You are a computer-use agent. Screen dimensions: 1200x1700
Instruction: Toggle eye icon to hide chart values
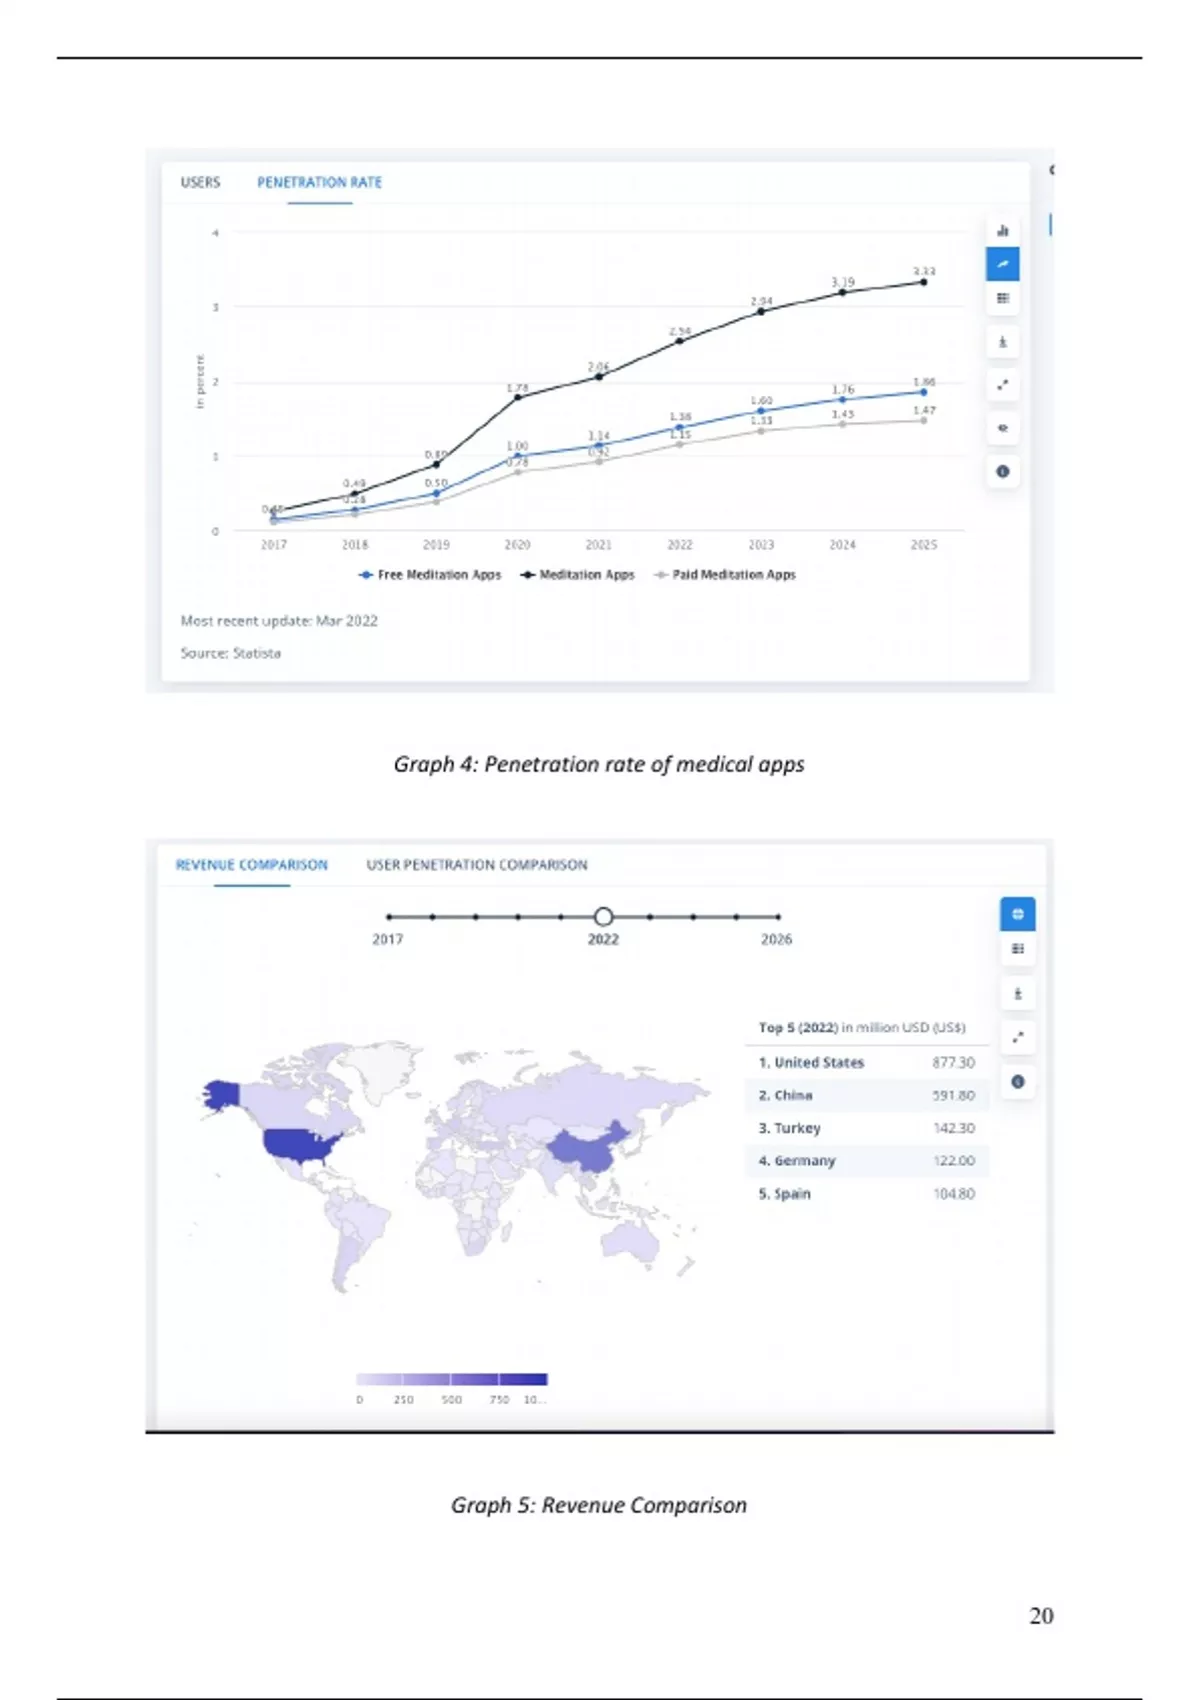[x=1002, y=428]
